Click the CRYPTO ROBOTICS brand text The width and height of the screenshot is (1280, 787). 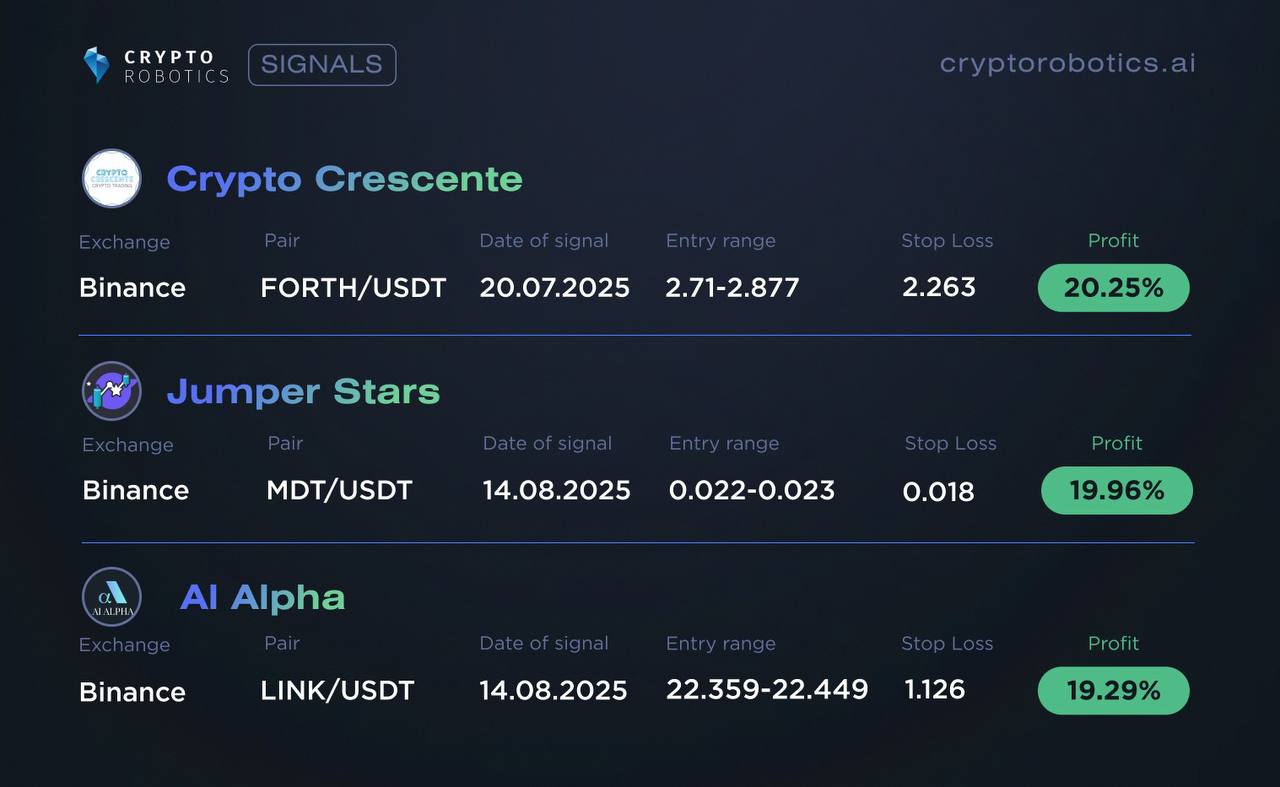click(176, 66)
